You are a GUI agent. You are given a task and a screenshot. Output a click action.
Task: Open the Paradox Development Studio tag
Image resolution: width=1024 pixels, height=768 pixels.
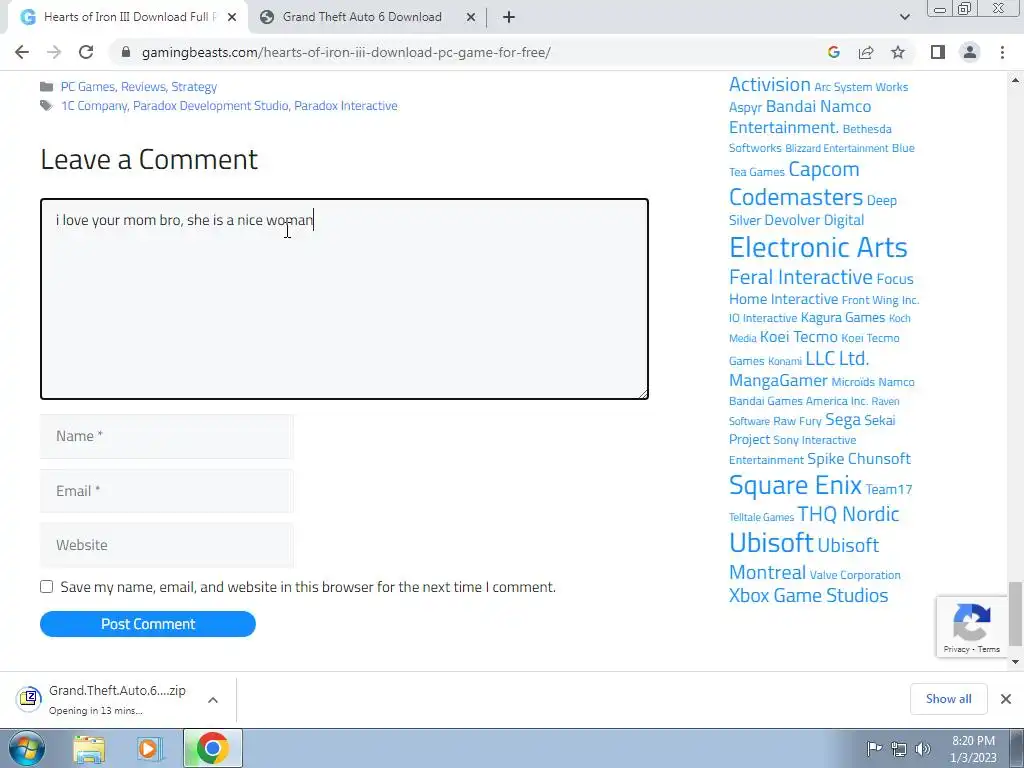point(210,106)
